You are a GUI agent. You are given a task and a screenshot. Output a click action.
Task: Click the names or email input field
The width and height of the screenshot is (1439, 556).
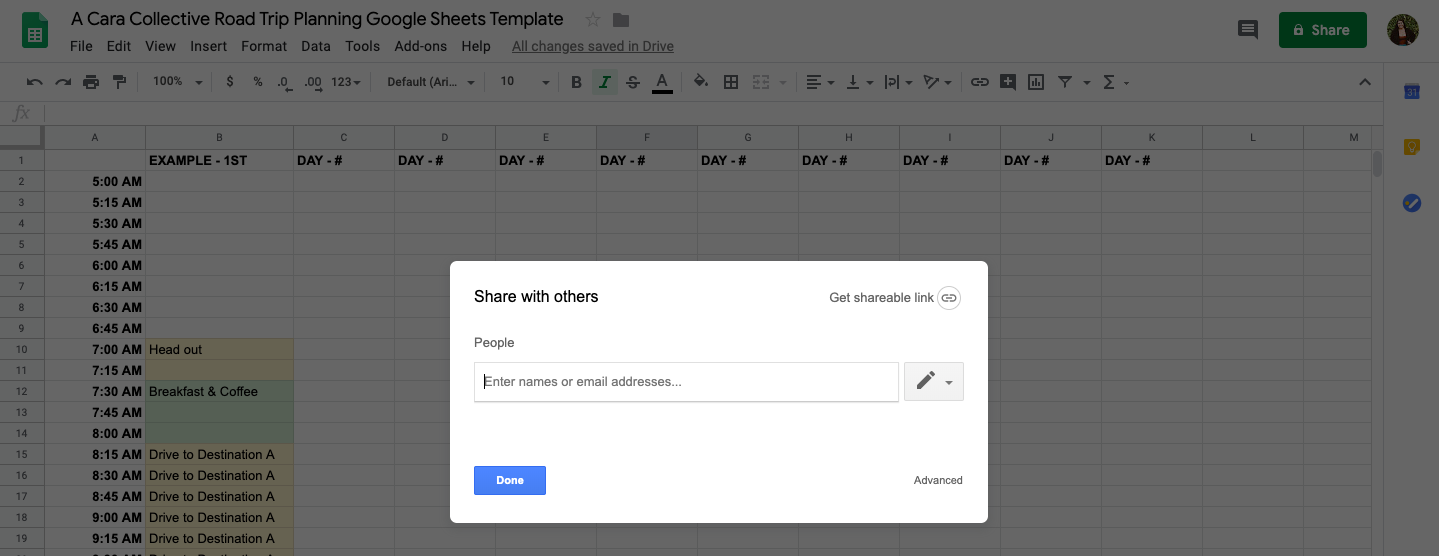point(686,382)
